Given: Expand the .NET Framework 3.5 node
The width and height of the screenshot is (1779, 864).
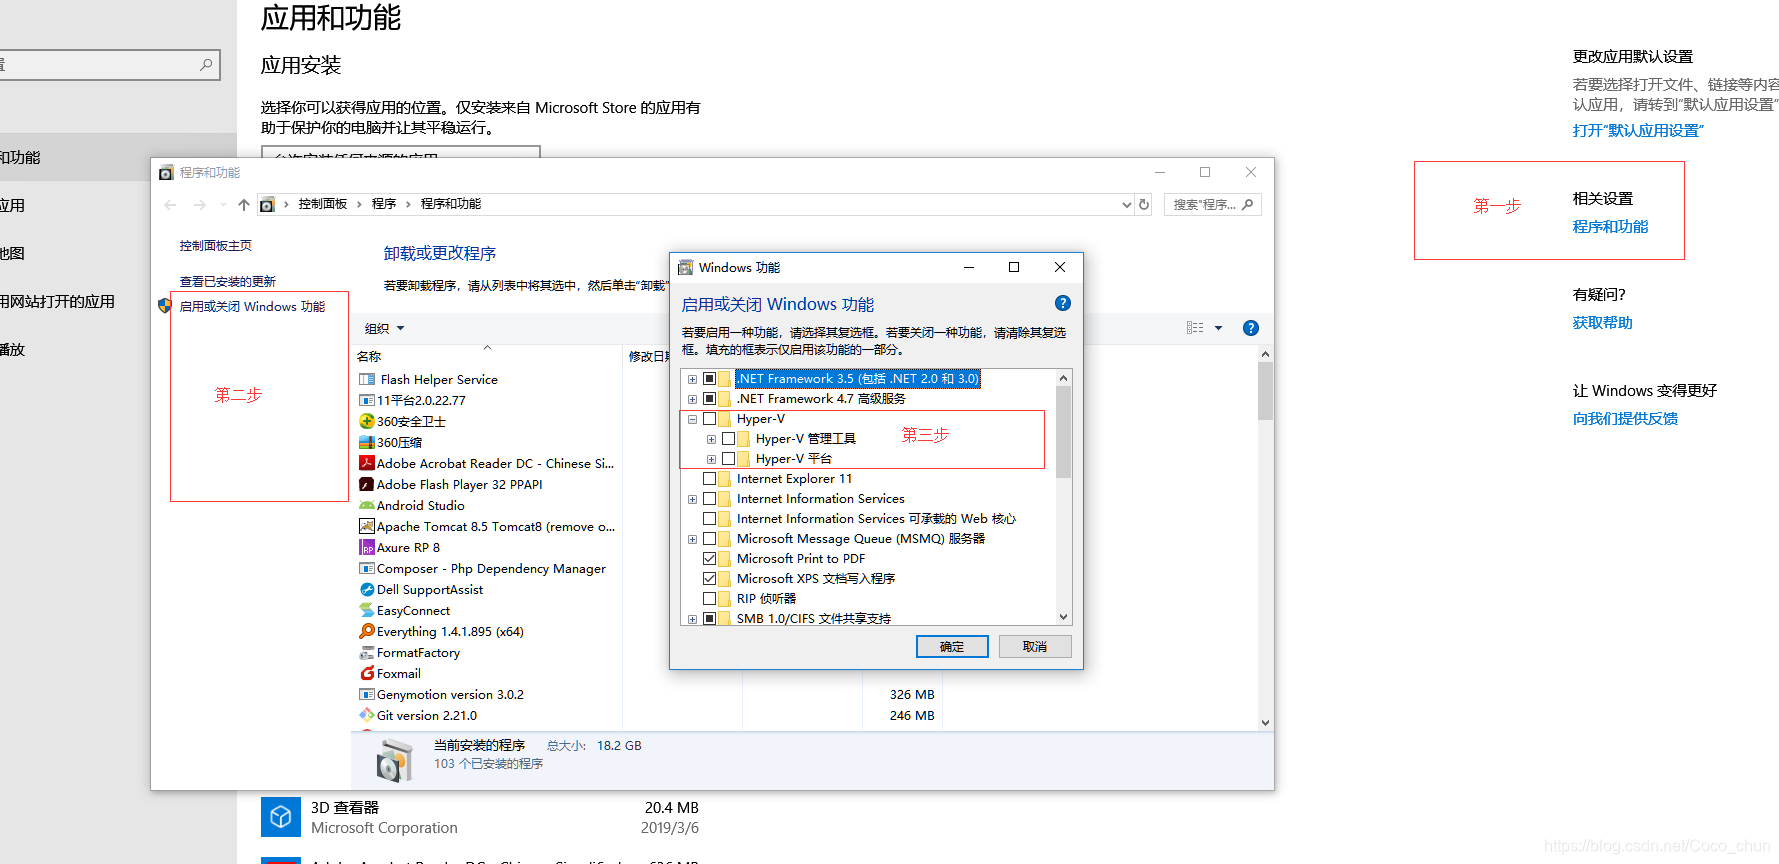Looking at the screenshot, I should (692, 379).
